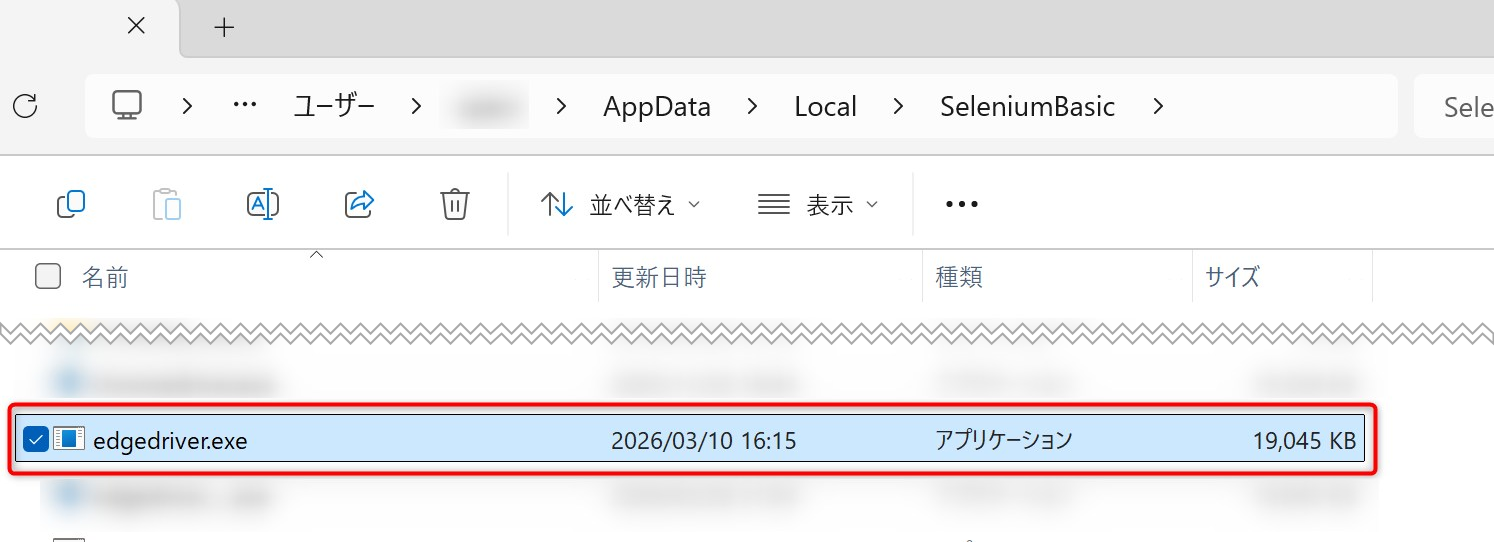
Task: Go to the Local folder breadcrumb
Action: point(825,107)
